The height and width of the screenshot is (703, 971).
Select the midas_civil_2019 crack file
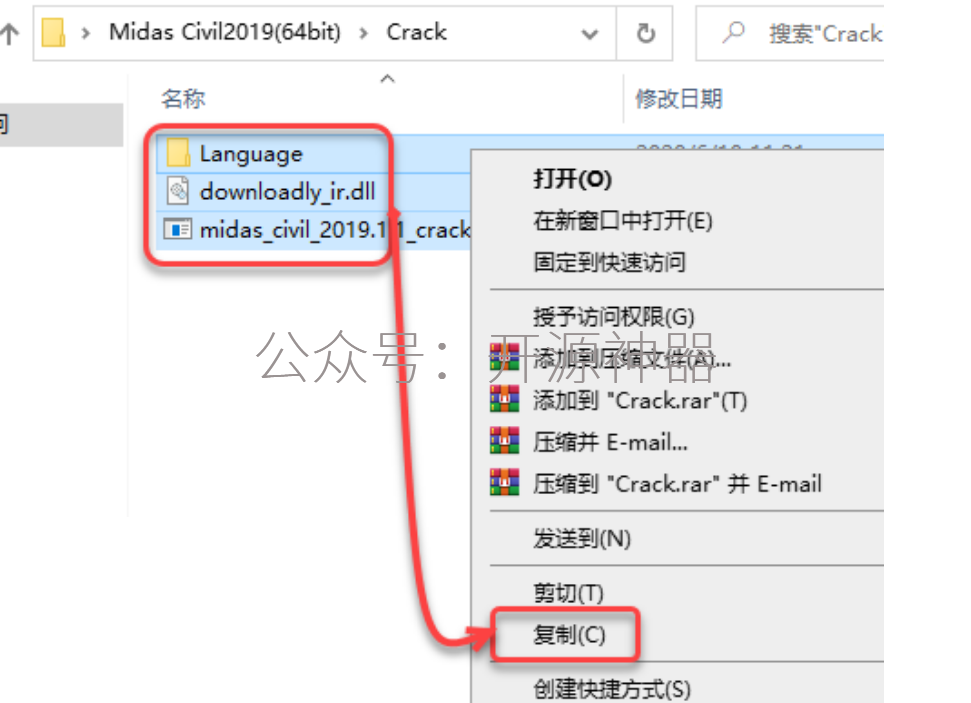pos(334,230)
